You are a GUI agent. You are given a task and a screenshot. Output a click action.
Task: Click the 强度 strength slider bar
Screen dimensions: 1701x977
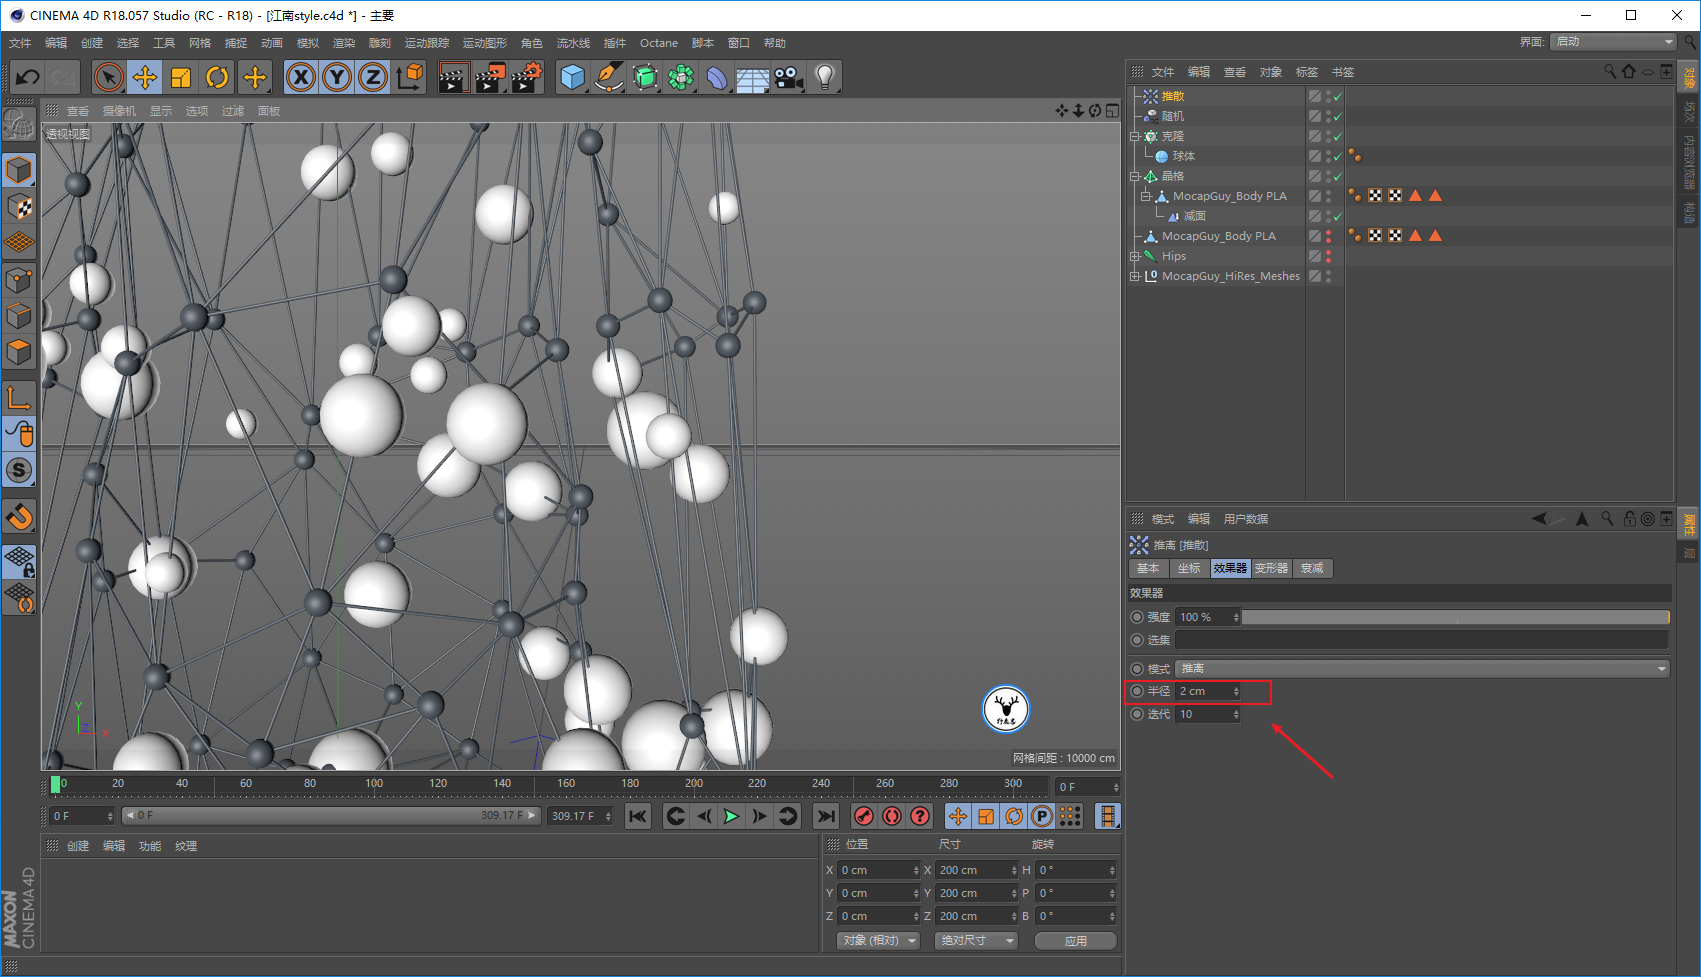coord(1456,617)
